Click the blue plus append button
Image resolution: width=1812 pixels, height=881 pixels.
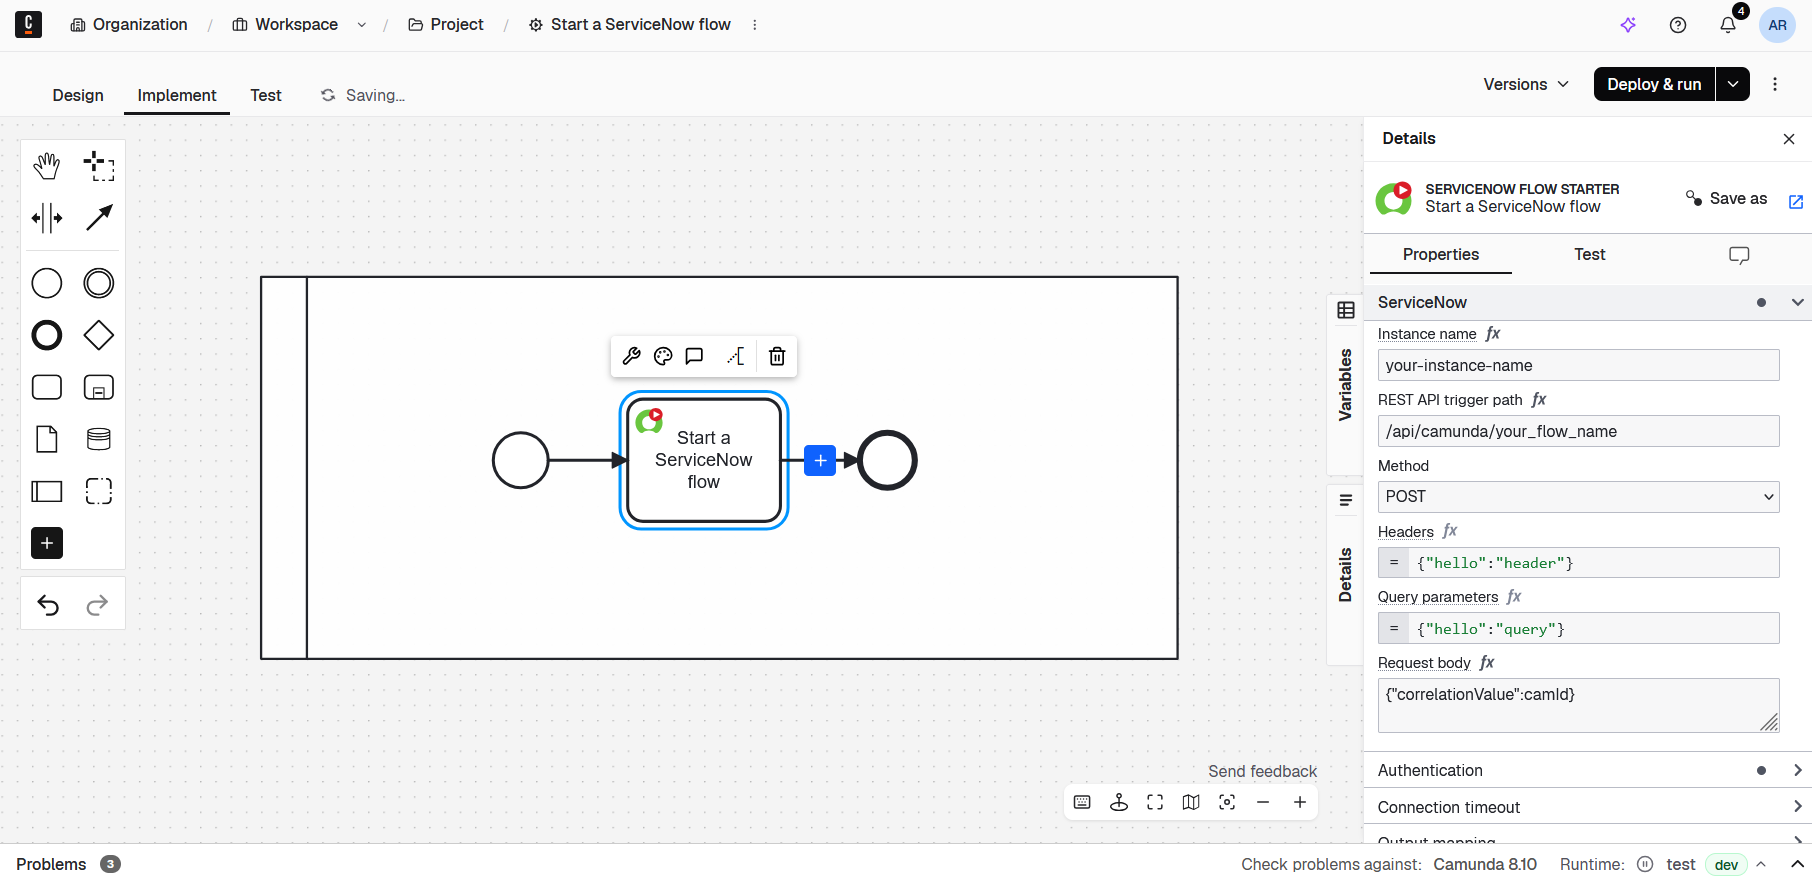pos(820,460)
